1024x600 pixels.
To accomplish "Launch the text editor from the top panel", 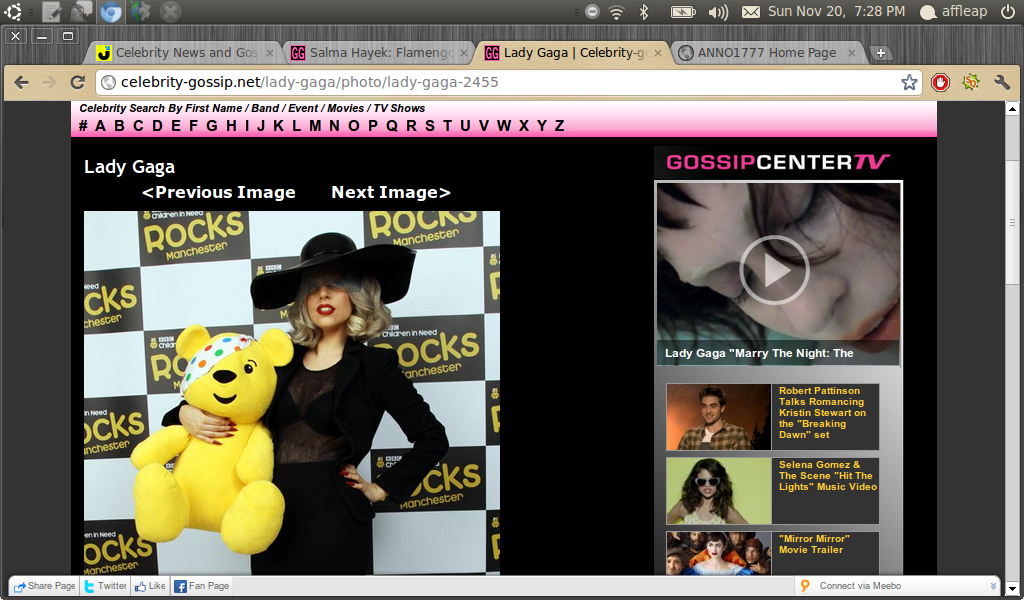I will coord(52,11).
